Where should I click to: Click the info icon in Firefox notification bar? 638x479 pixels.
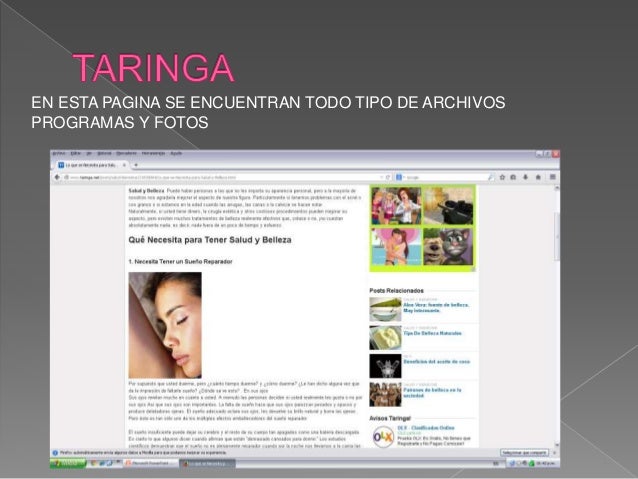(x=55, y=453)
